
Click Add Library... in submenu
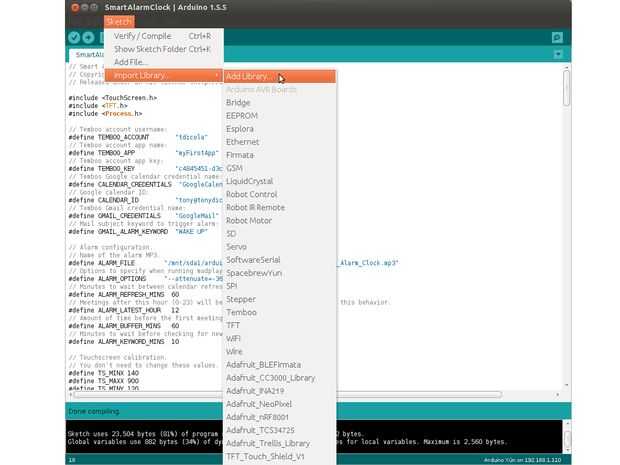(280, 76)
